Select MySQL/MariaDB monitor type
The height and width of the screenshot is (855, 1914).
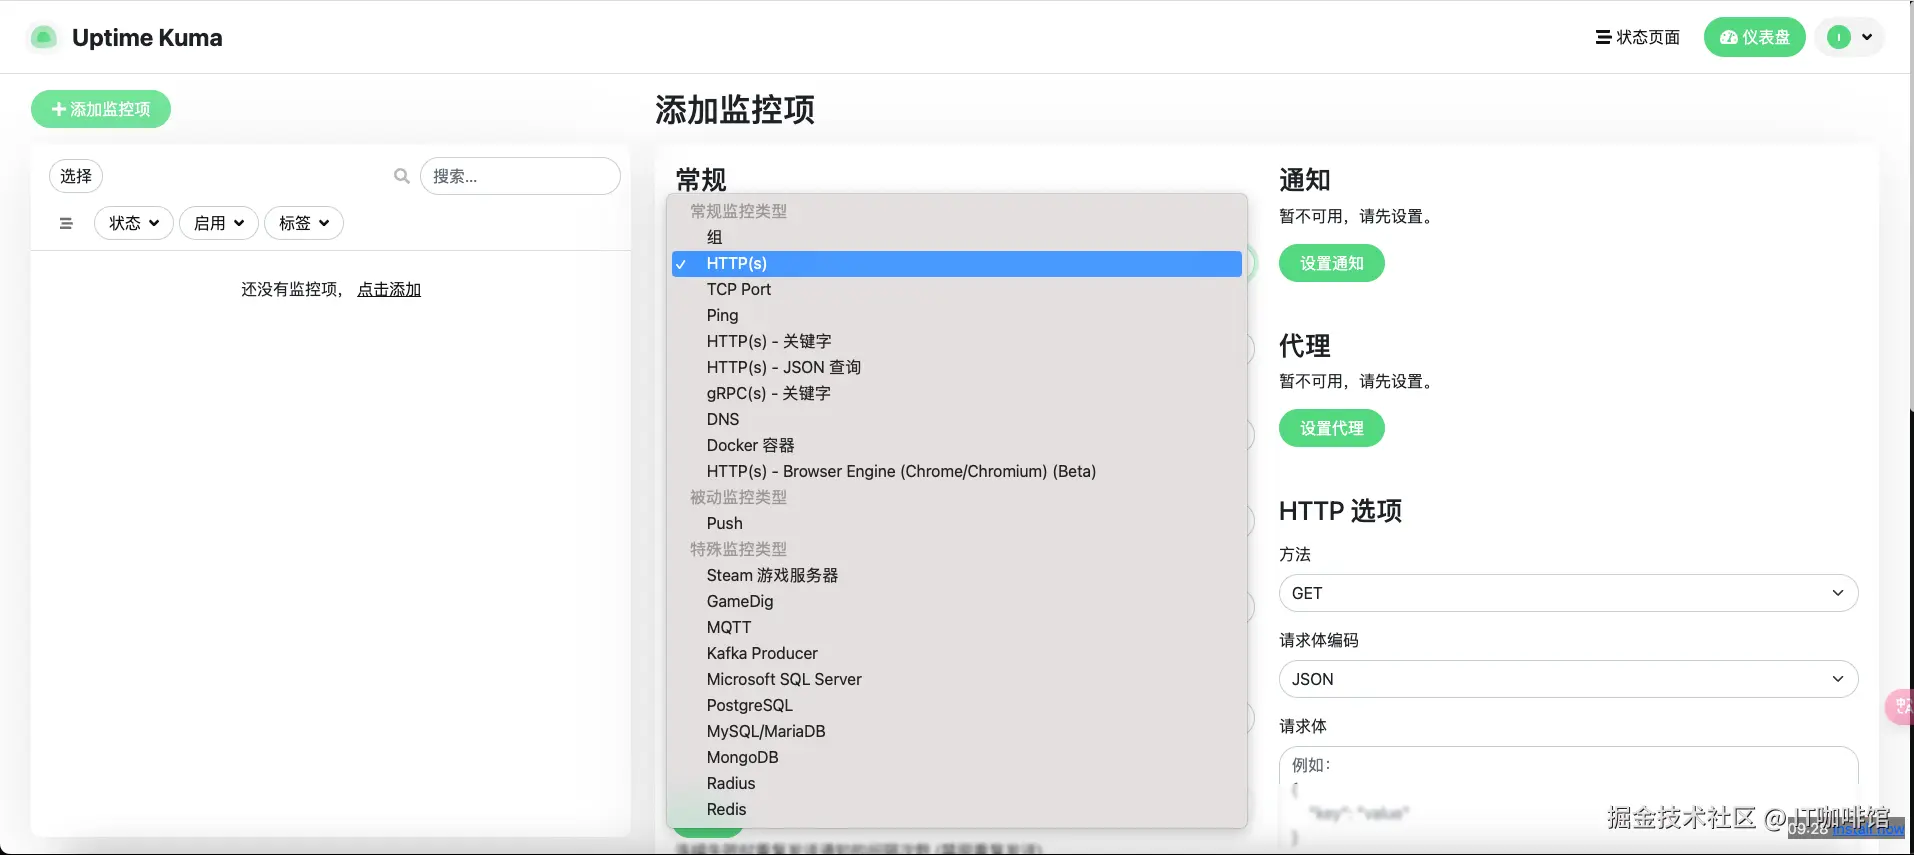point(957,731)
